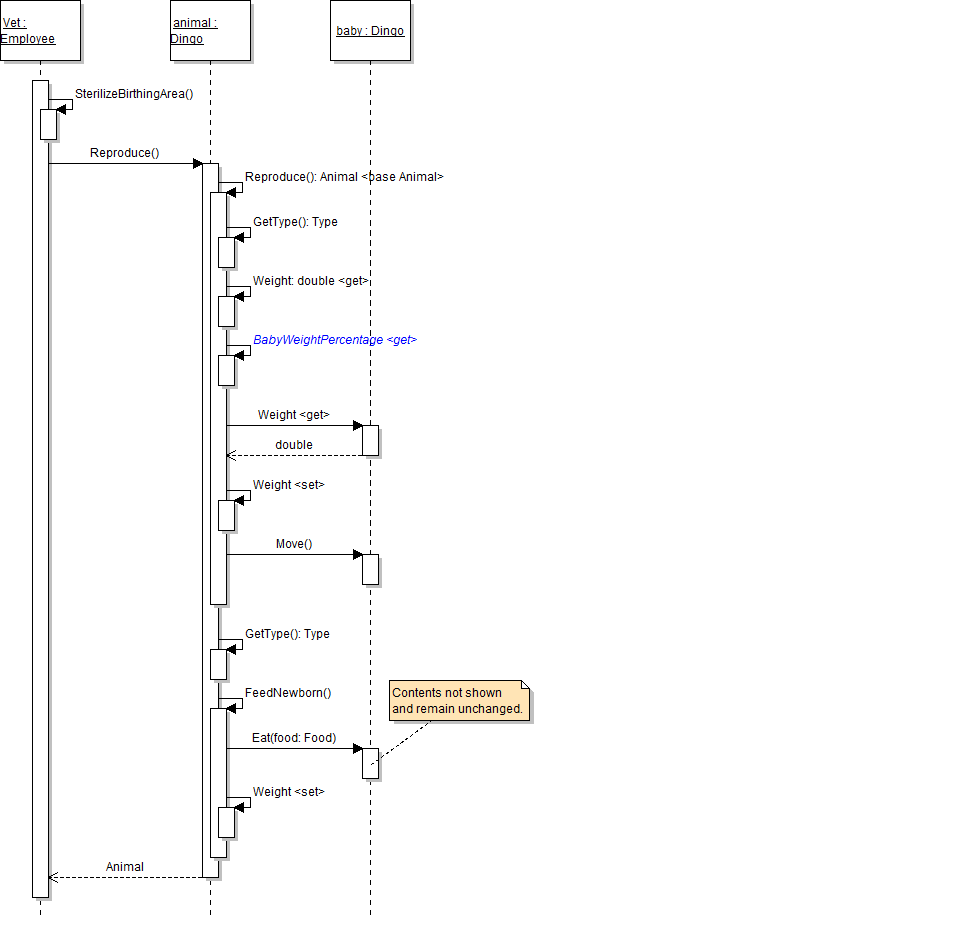Image resolution: width=964 pixels, height=943 pixels.
Task: Select the baby : Dingo object box
Action: [x=370, y=31]
